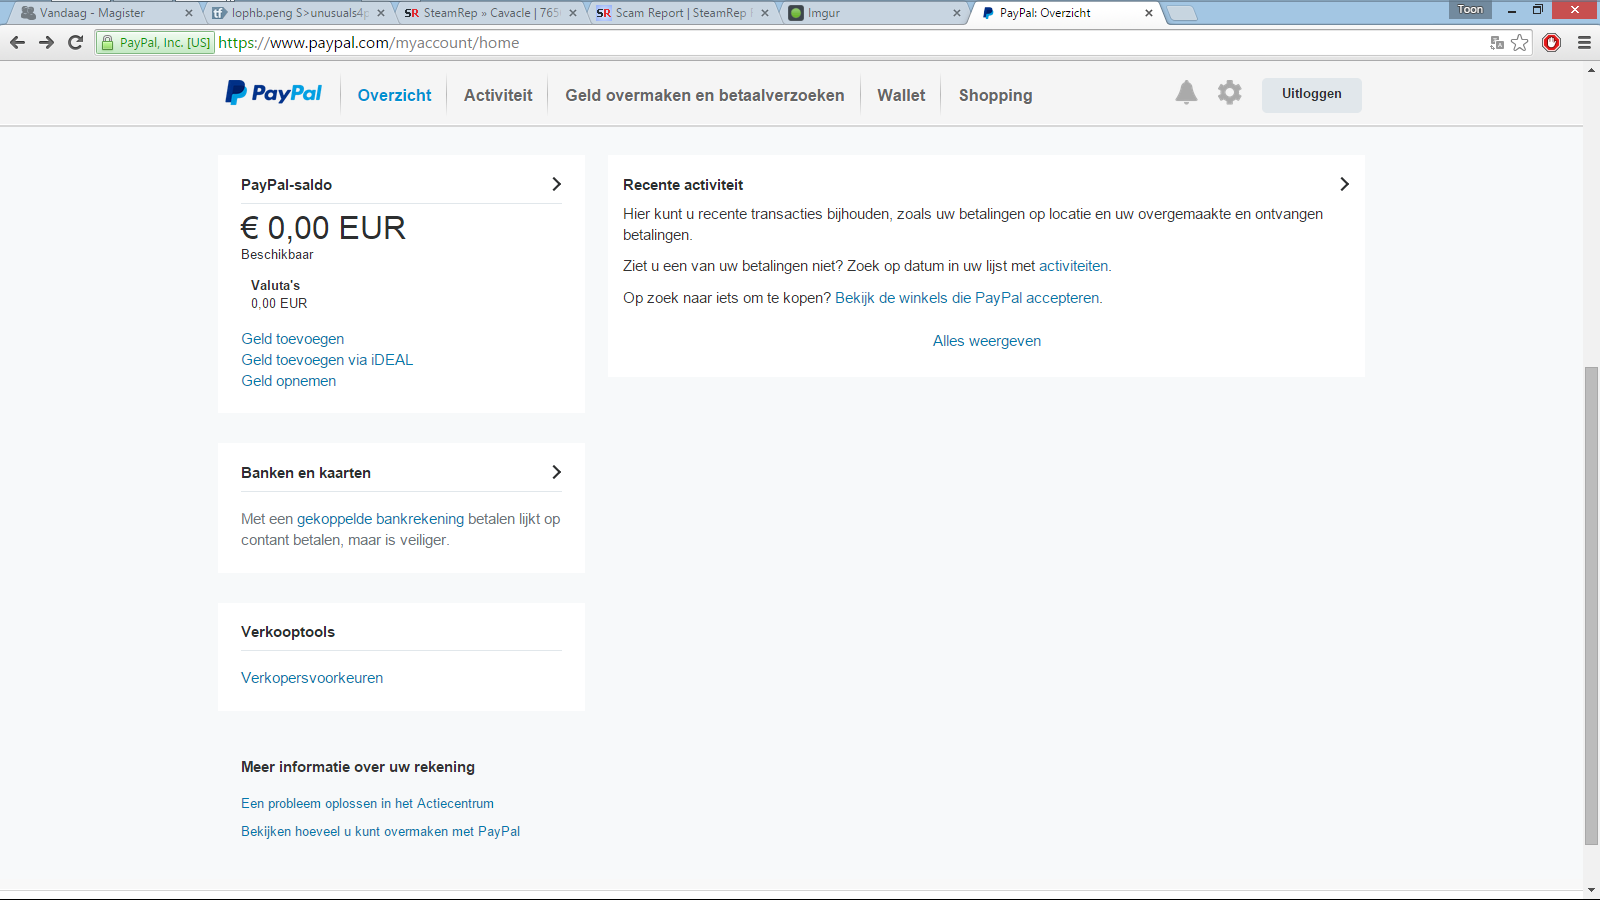The image size is (1600, 900).
Task: Open the Activiteit menu item
Action: click(498, 95)
